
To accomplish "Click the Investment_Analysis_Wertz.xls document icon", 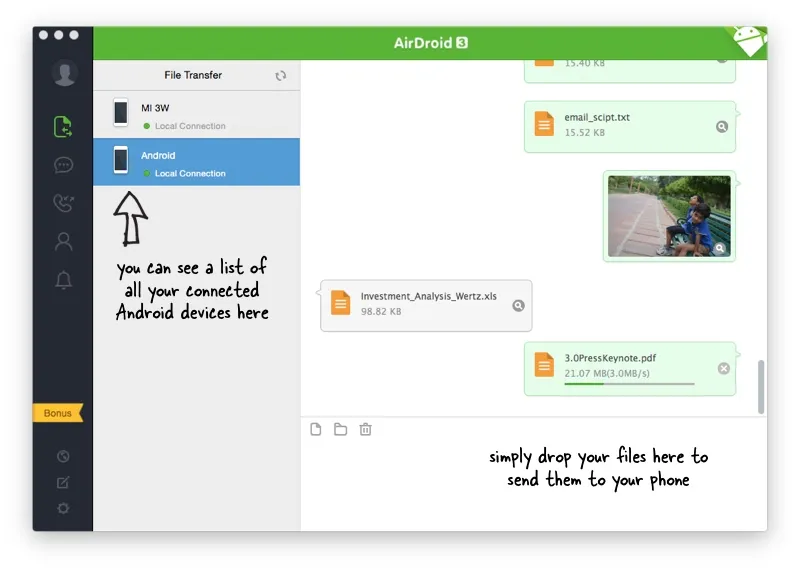I will (340, 303).
